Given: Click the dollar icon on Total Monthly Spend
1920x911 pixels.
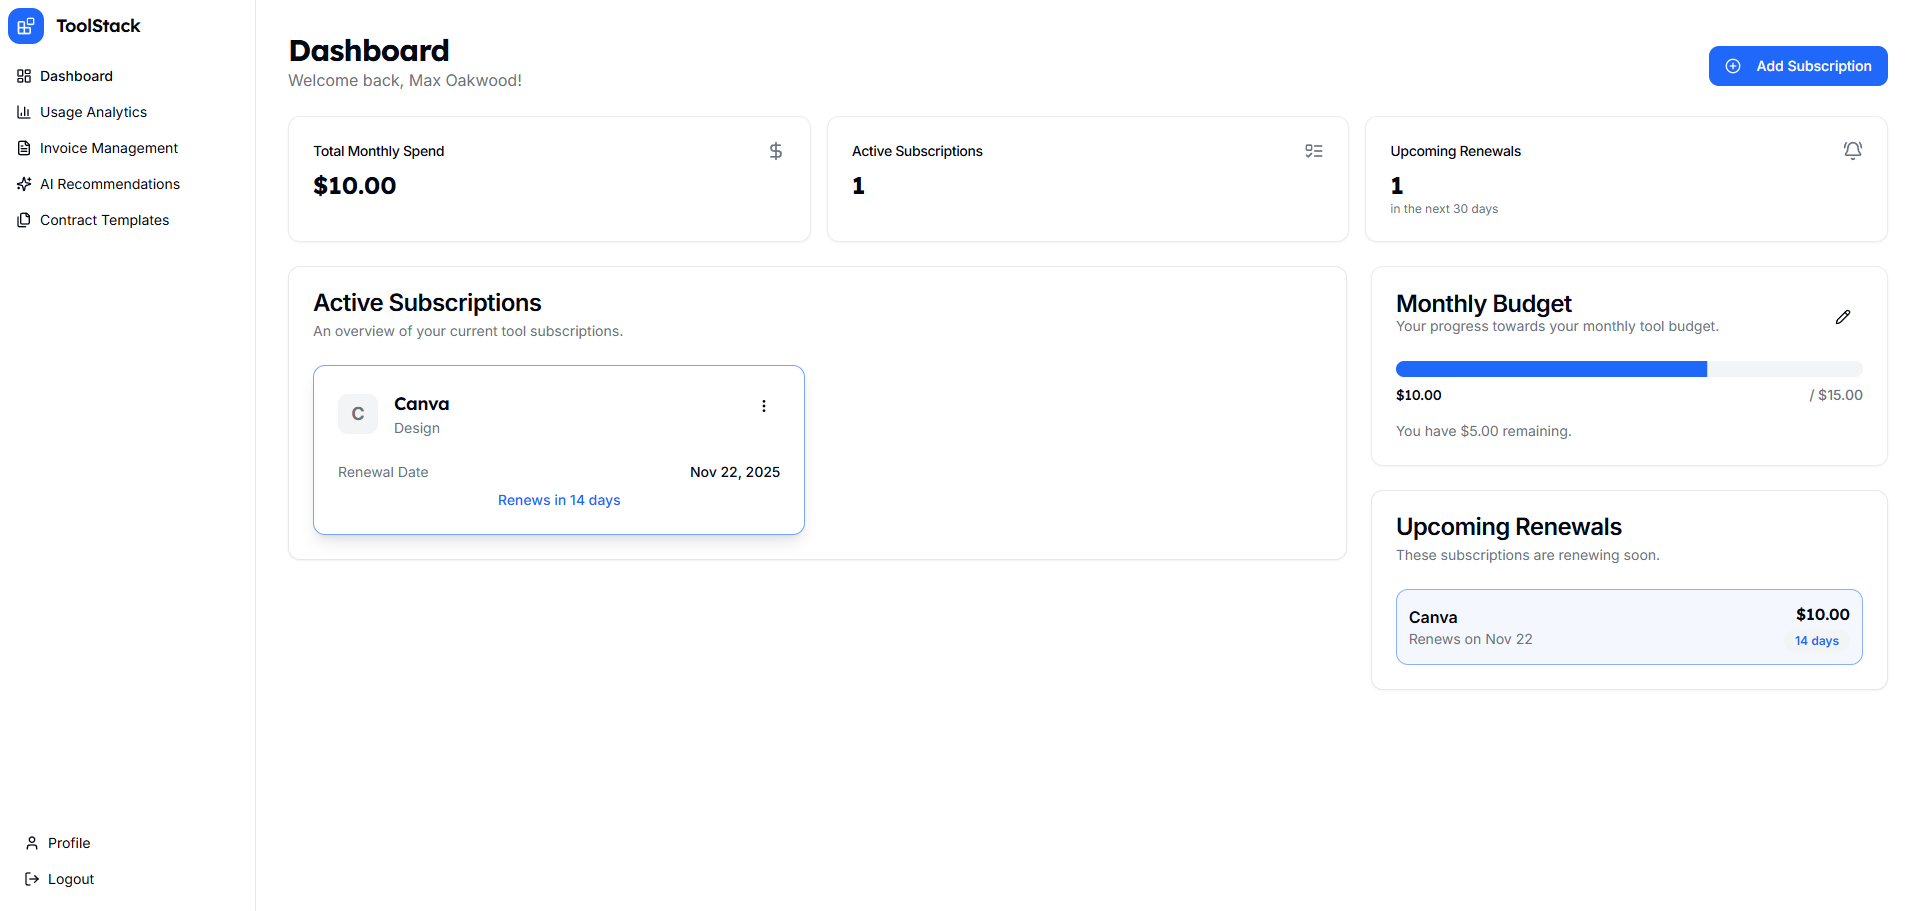Looking at the screenshot, I should tap(776, 151).
